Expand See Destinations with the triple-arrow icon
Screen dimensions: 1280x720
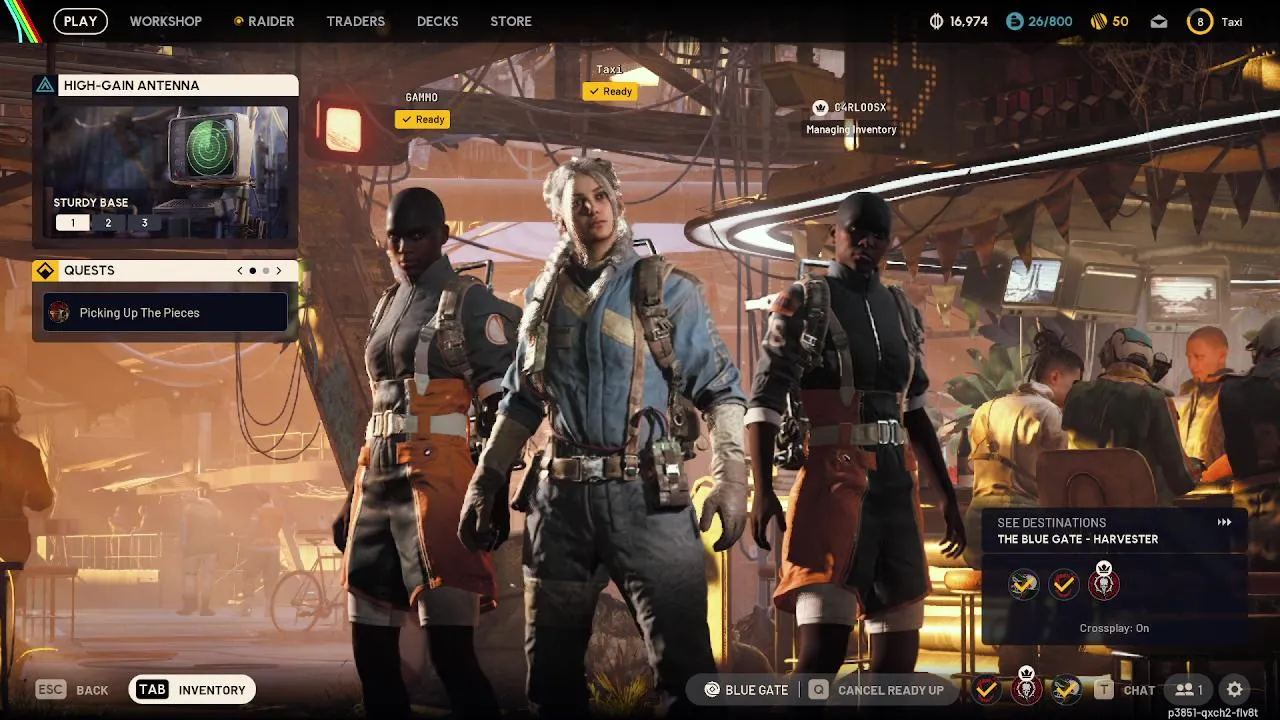1224,522
